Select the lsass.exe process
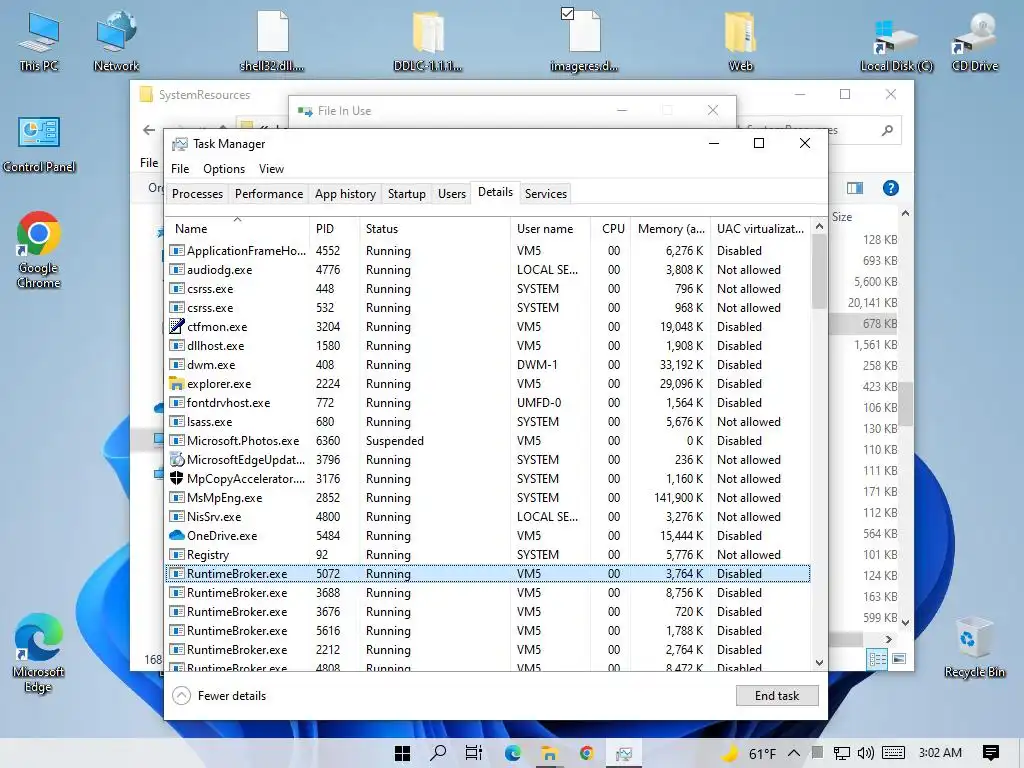1024x768 pixels. (488, 422)
